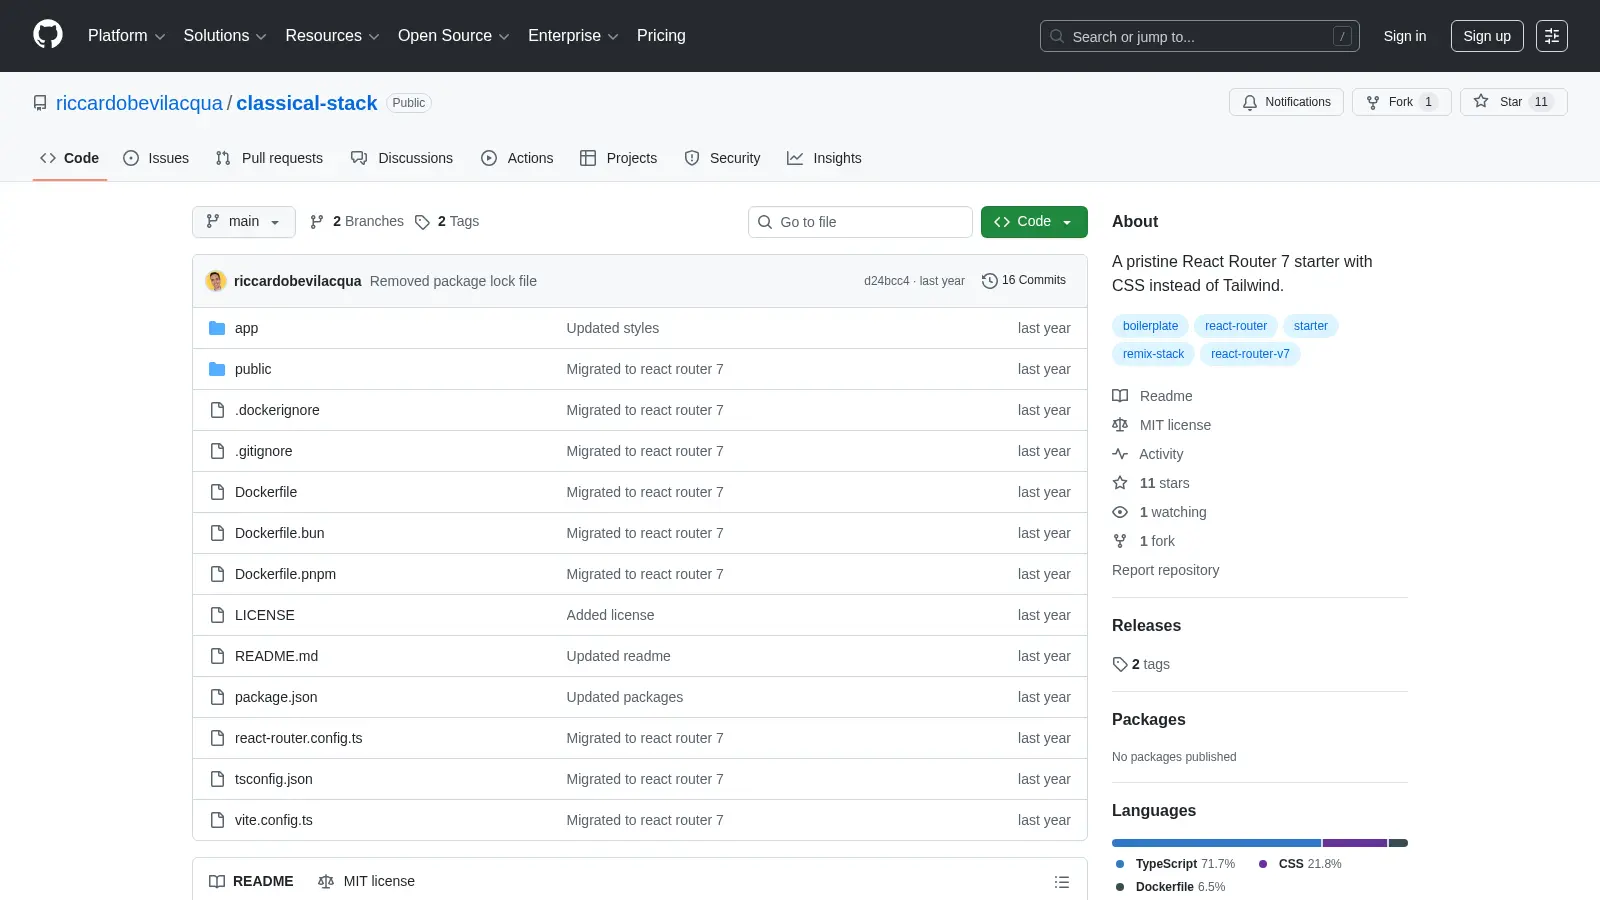The width and height of the screenshot is (1600, 900).
Task: Expand the Platform menu
Action: click(x=126, y=36)
